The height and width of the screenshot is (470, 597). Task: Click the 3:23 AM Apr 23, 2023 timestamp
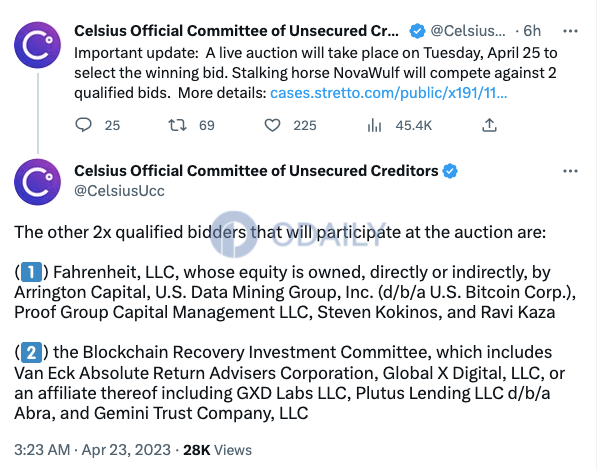point(93,450)
